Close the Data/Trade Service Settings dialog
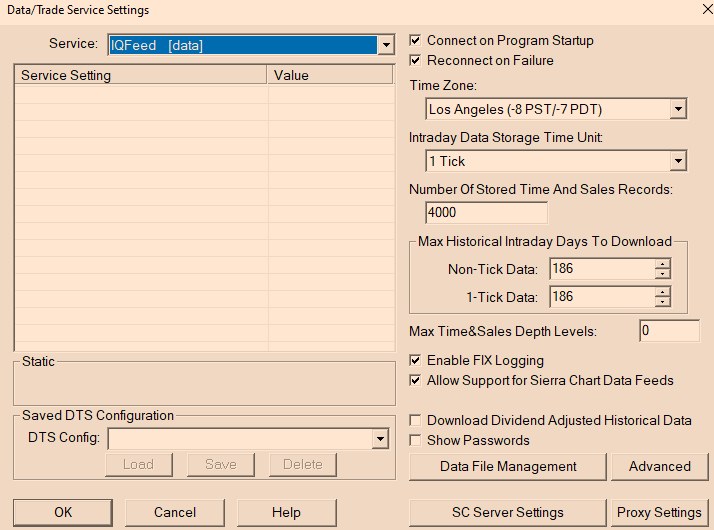The width and height of the screenshot is (714, 530). 707,9
